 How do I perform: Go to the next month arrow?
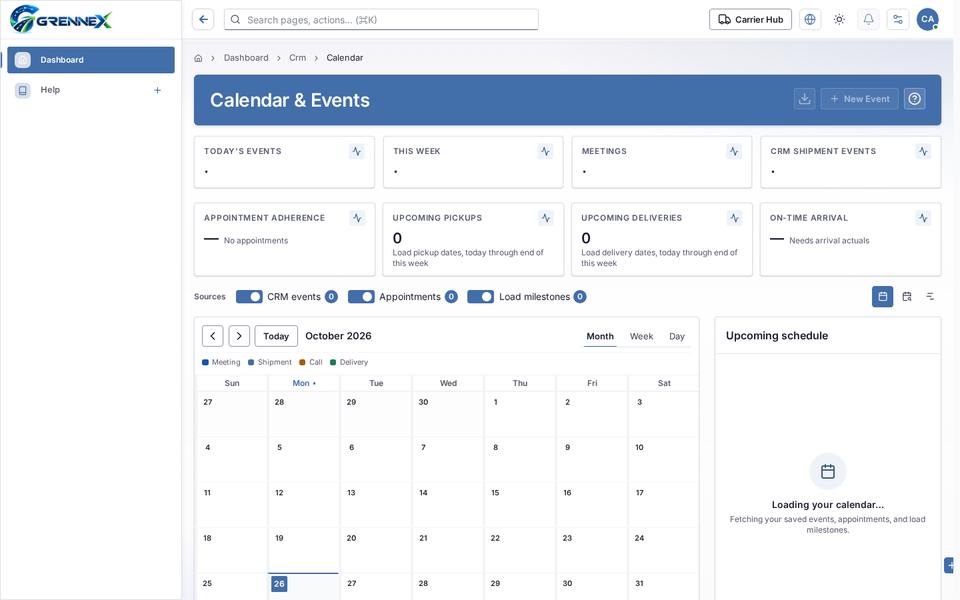click(x=239, y=336)
